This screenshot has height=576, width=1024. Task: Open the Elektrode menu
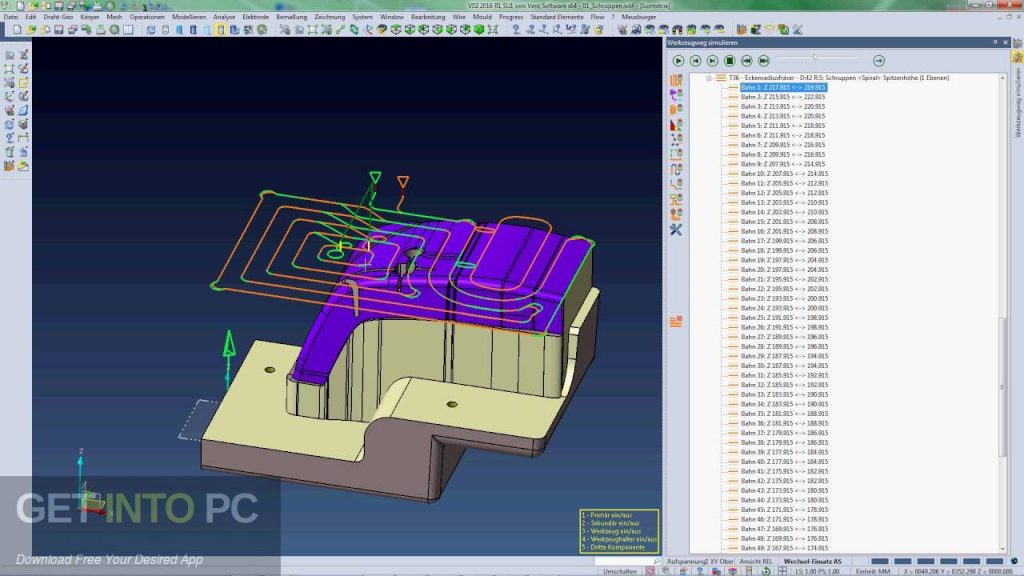pos(256,17)
